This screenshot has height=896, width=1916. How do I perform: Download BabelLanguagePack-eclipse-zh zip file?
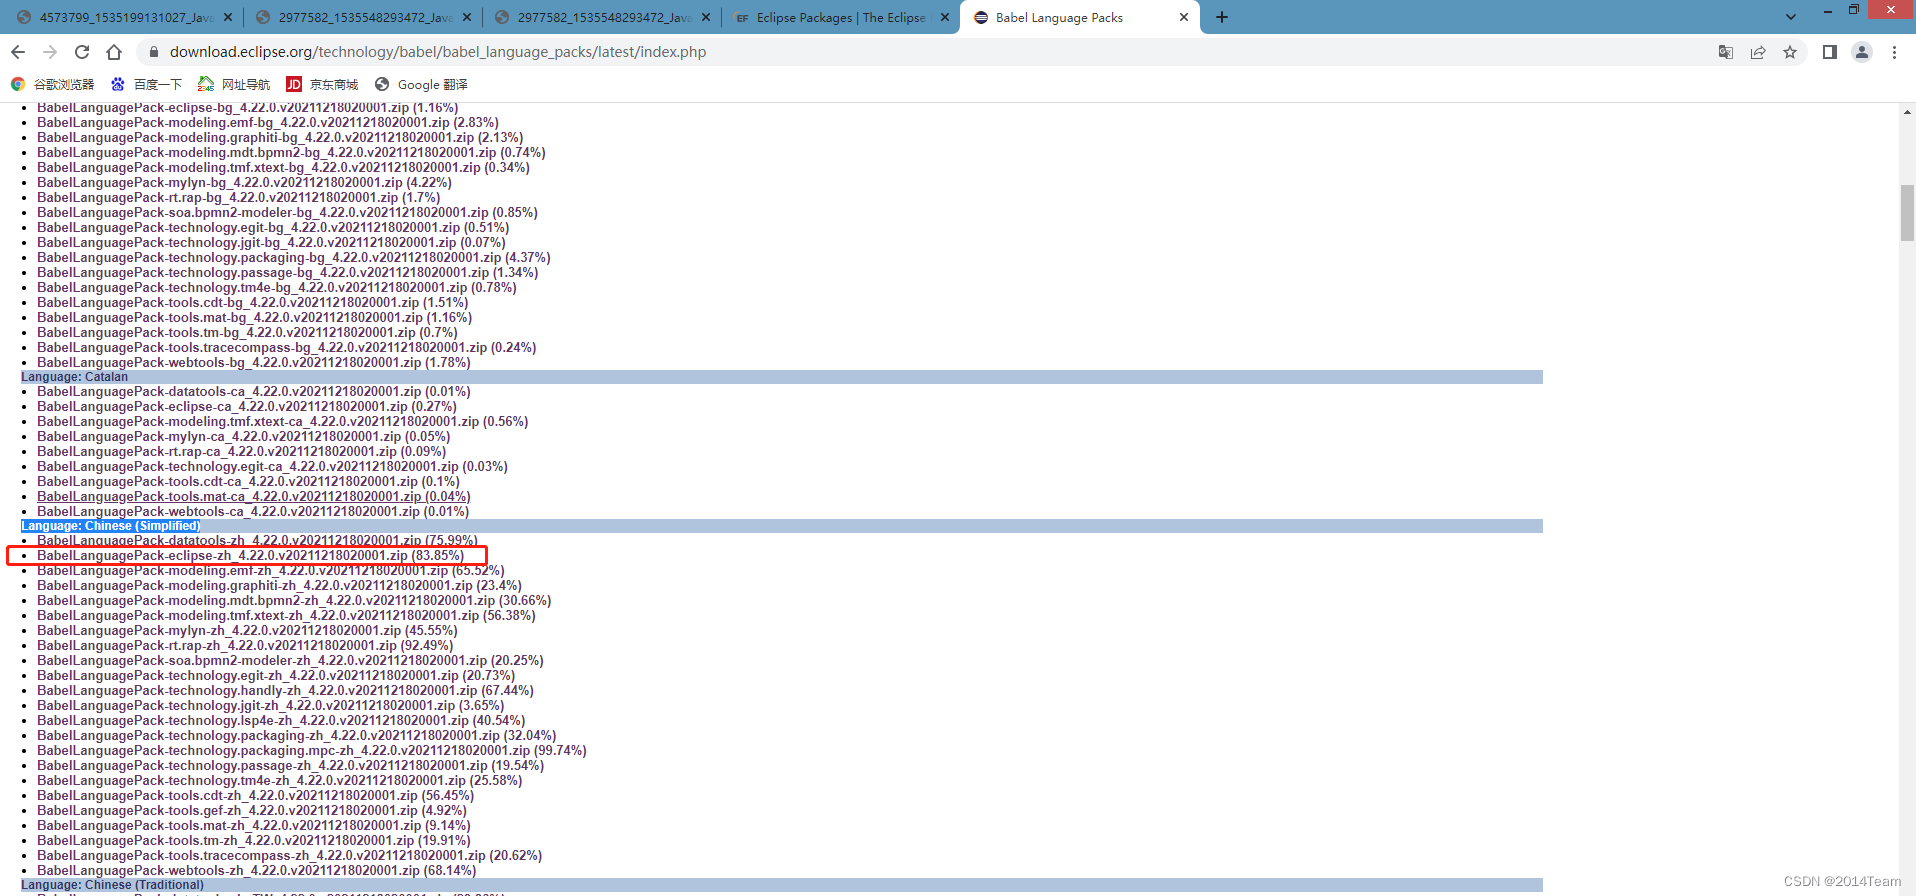pyautogui.click(x=222, y=556)
